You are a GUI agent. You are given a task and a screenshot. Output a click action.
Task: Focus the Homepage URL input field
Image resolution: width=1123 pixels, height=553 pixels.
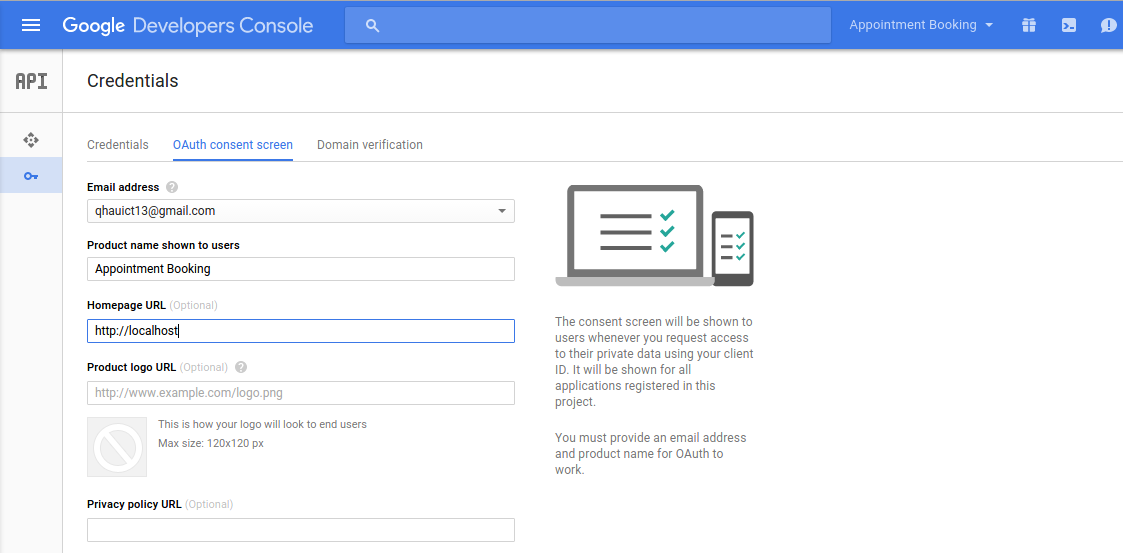tap(300, 331)
